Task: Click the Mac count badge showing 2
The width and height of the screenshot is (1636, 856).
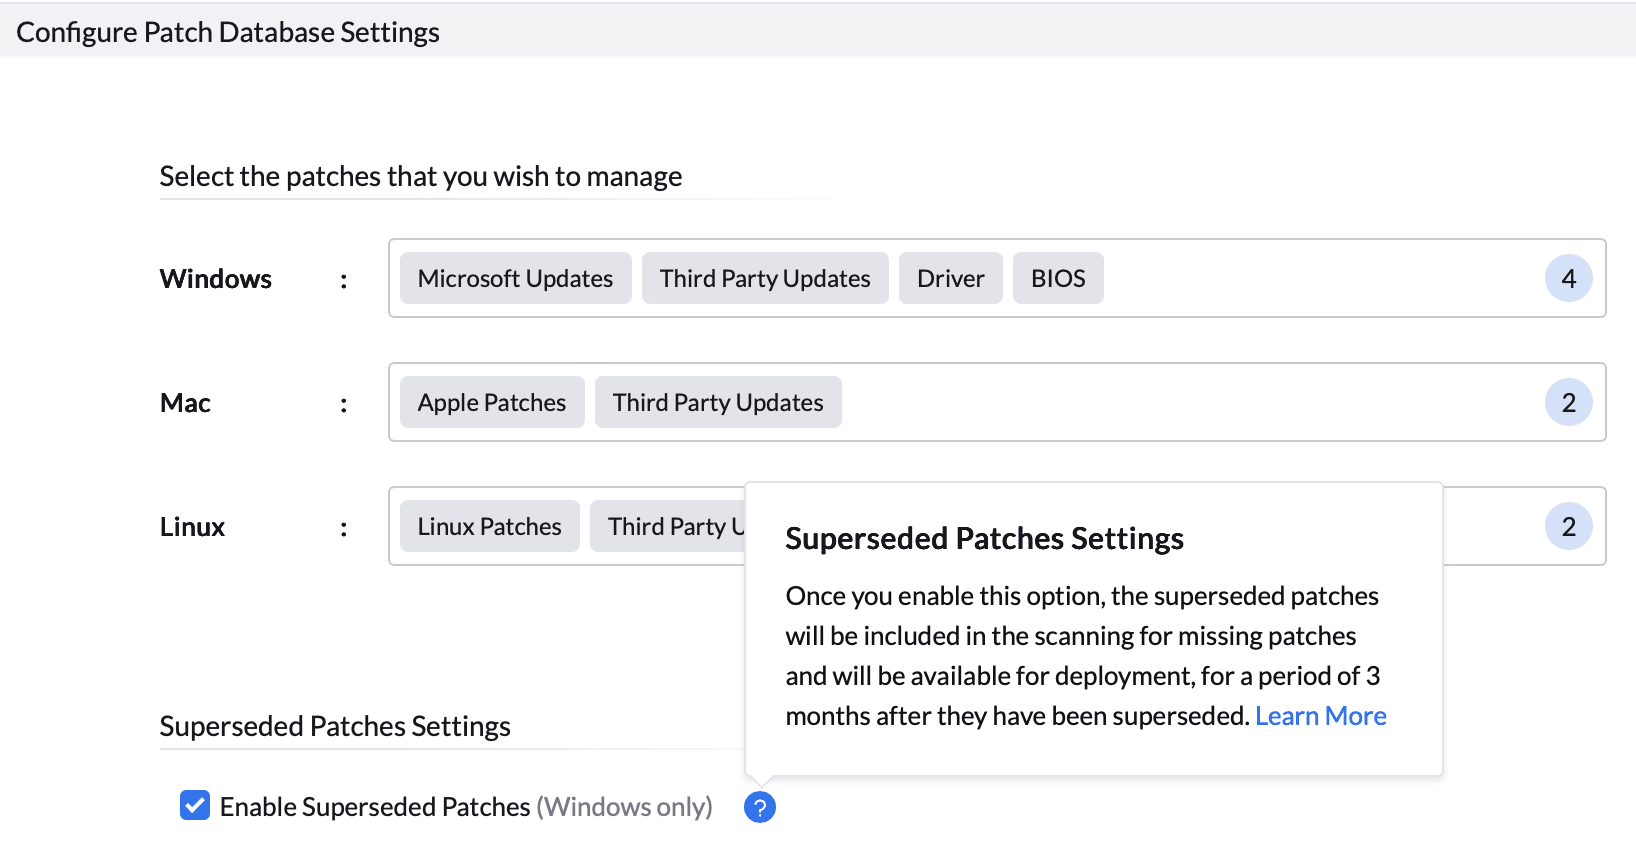Action: tap(1568, 402)
